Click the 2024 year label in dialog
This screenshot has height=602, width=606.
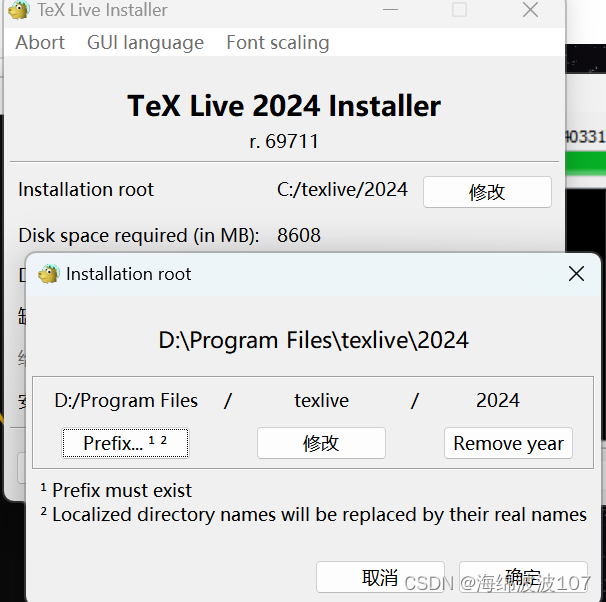(498, 400)
